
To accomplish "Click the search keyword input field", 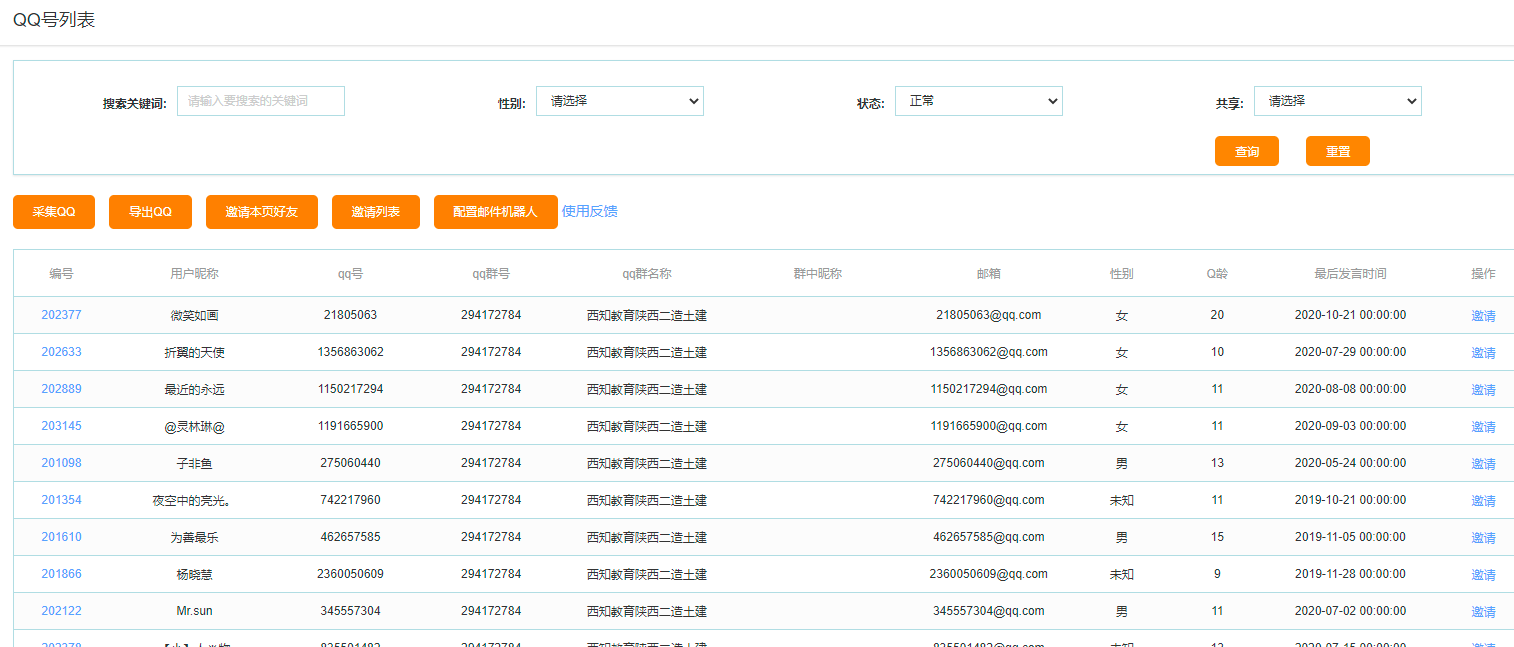I will pos(260,100).
